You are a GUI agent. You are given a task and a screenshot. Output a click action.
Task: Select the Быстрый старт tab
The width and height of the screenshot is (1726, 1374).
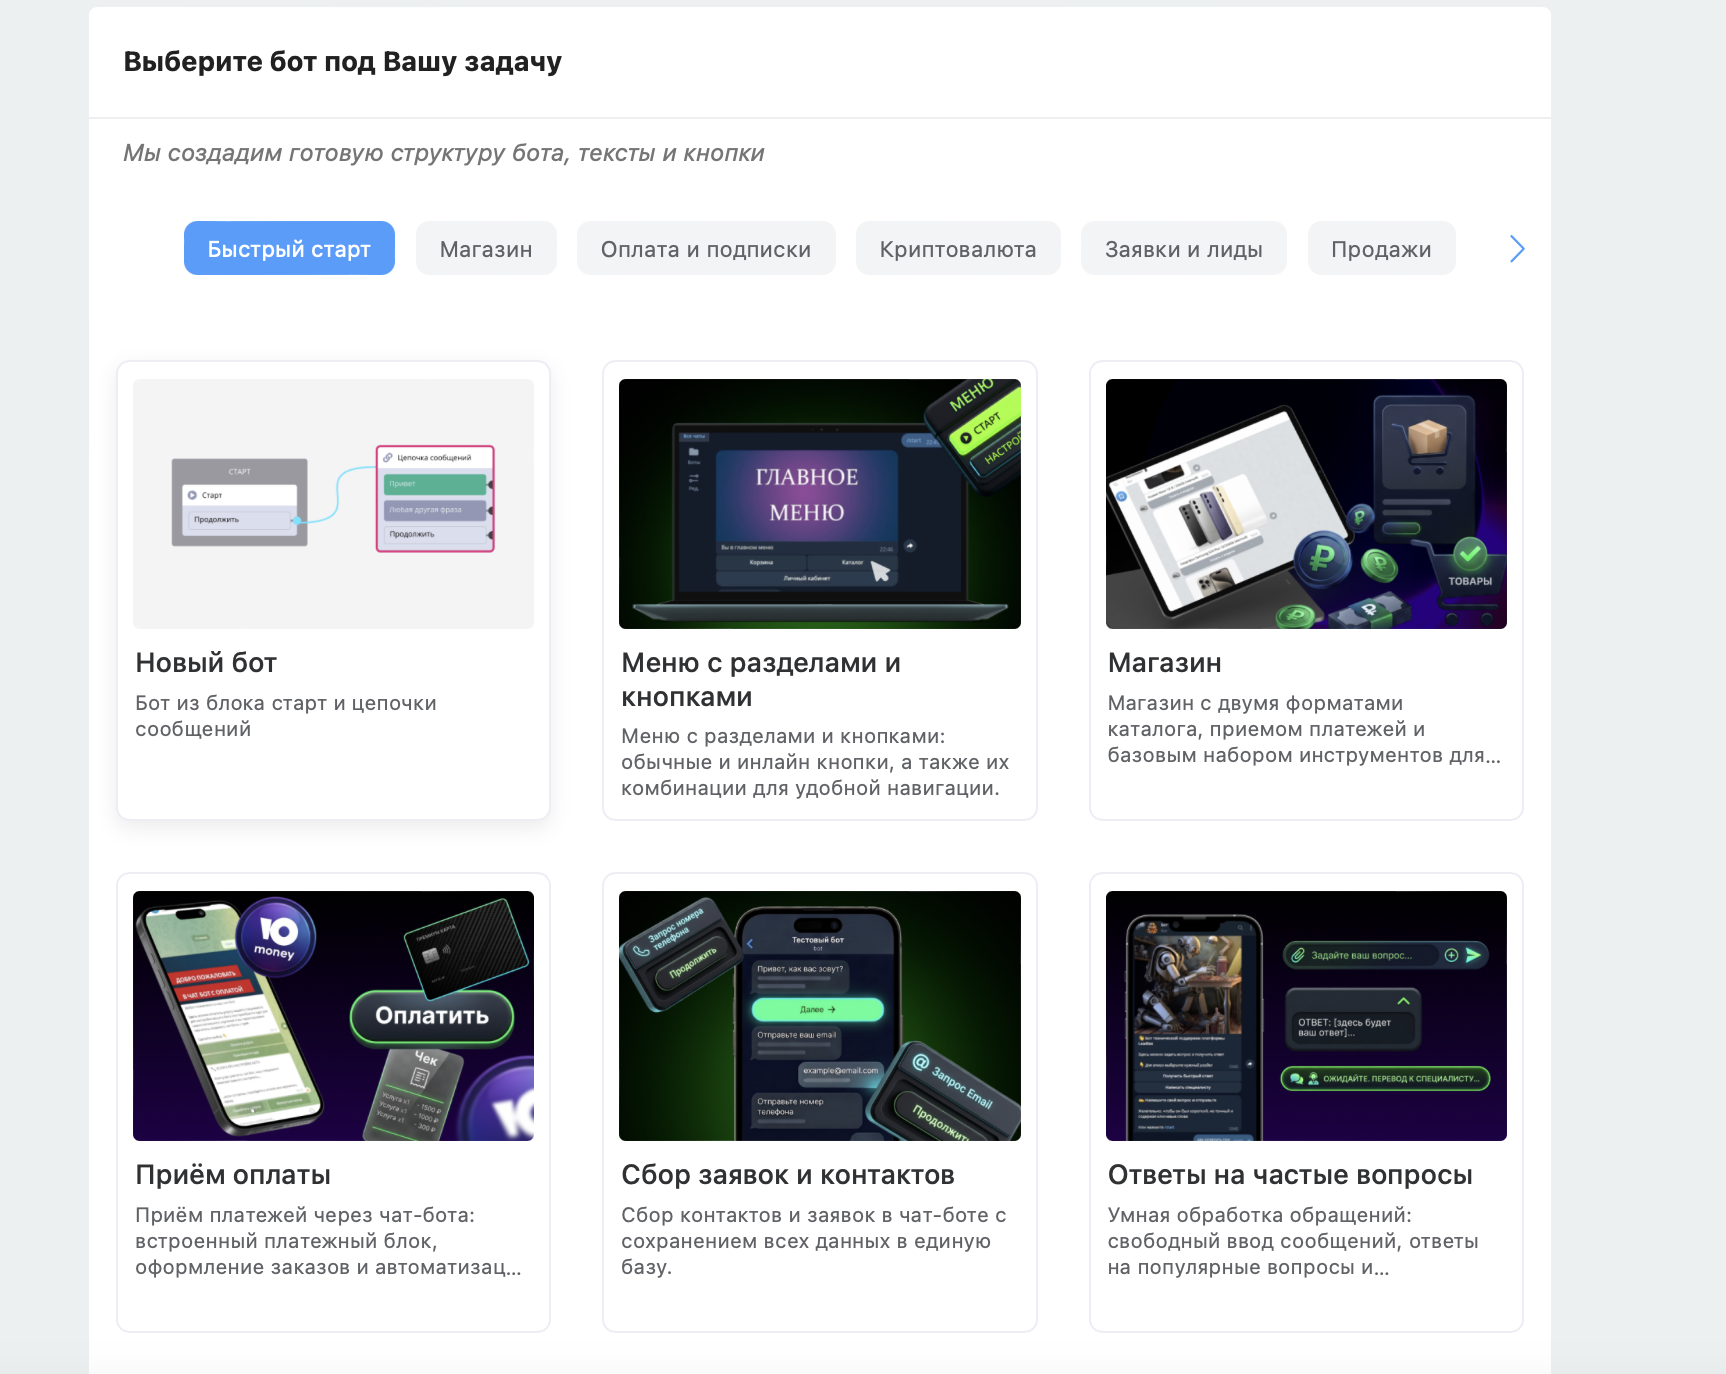point(289,248)
